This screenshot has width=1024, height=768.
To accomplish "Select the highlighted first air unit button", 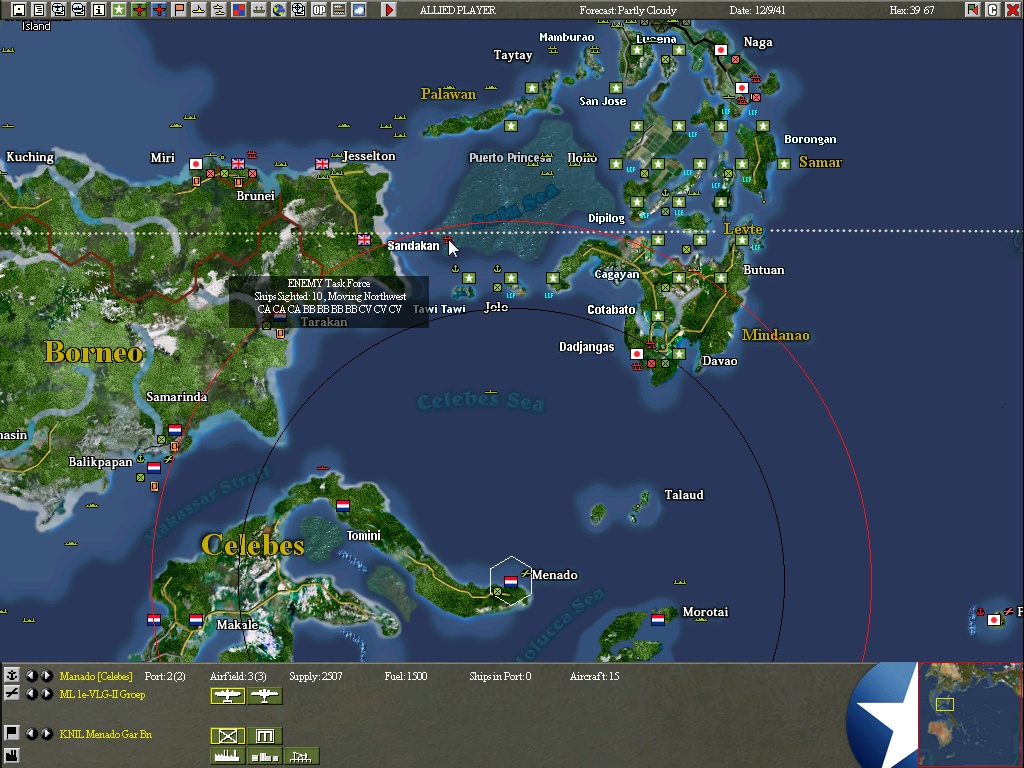I will tap(228, 696).
